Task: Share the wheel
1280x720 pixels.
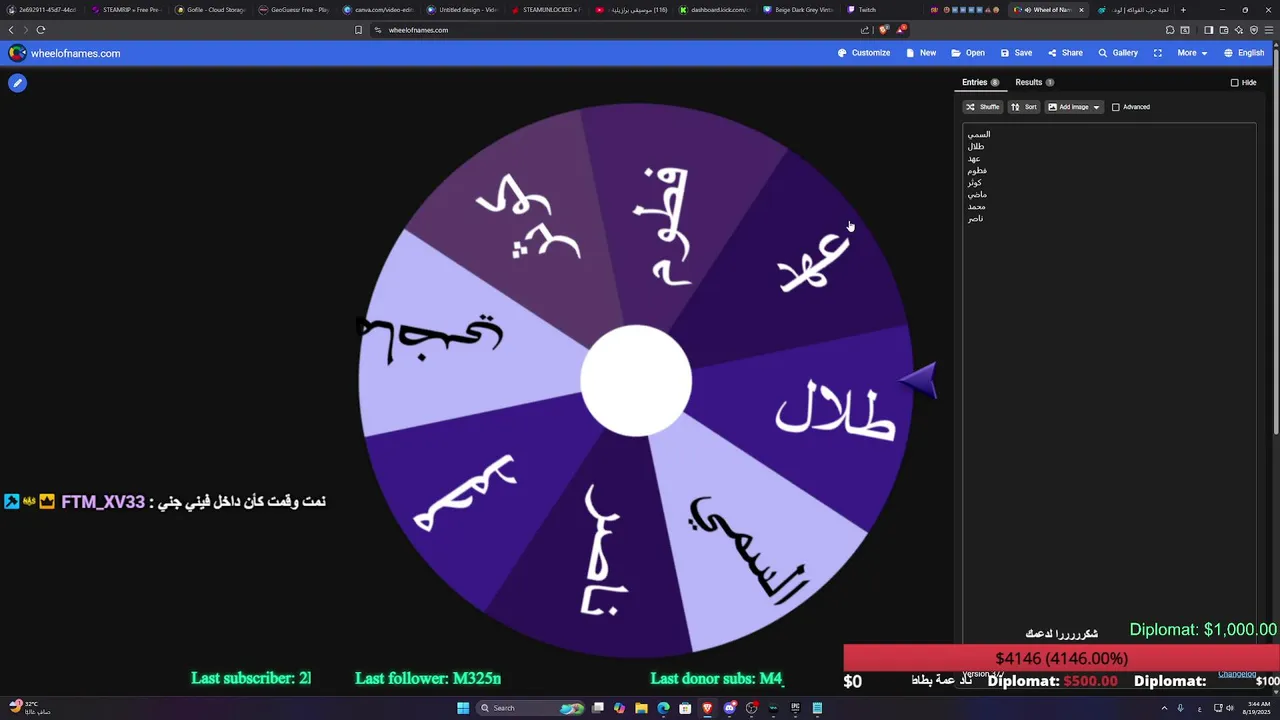Action: (1065, 53)
